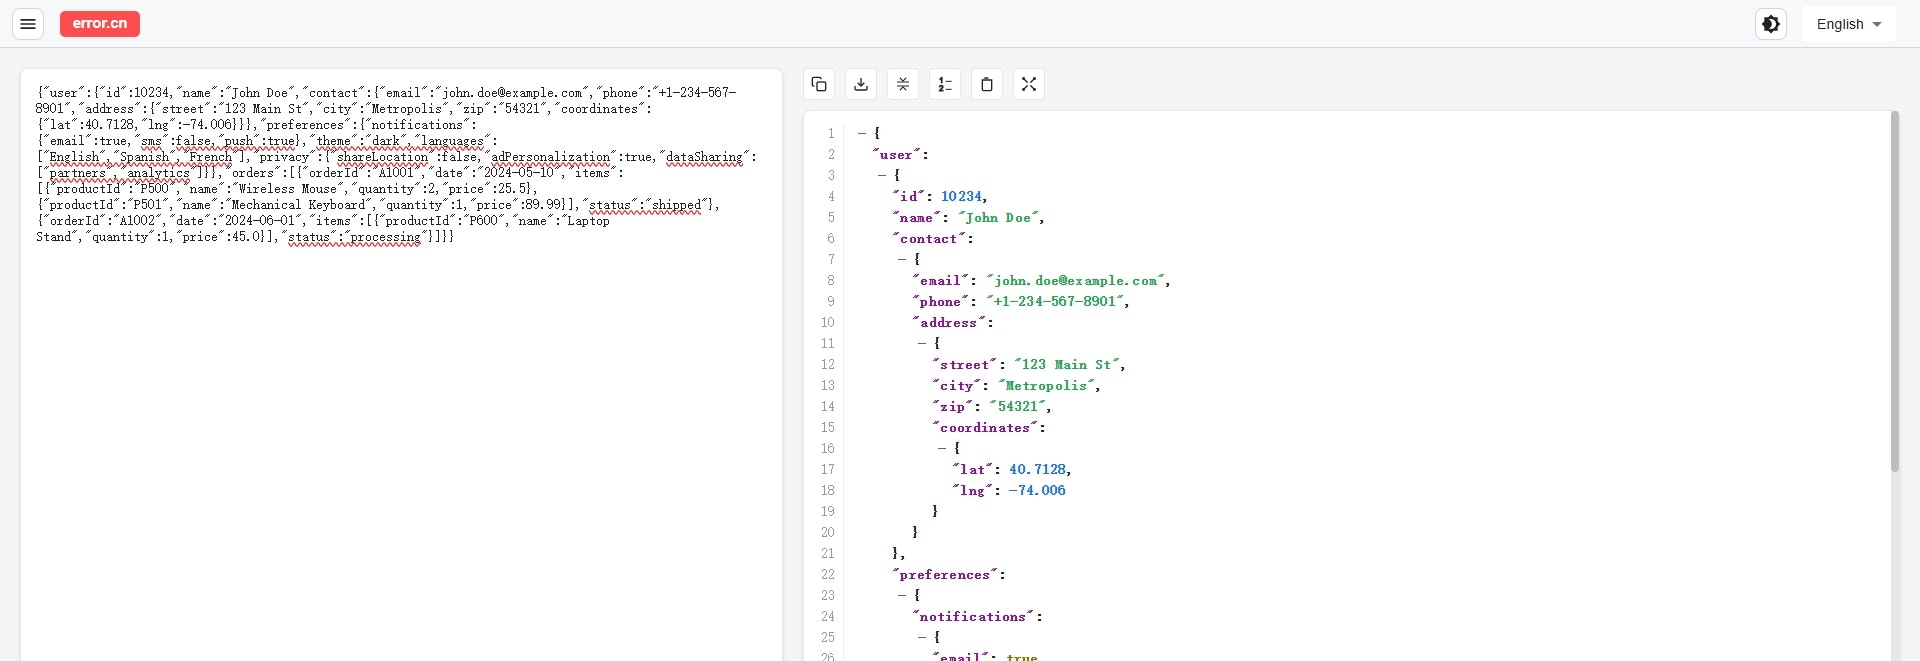
Task: Click the "contact" key
Action: click(929, 239)
